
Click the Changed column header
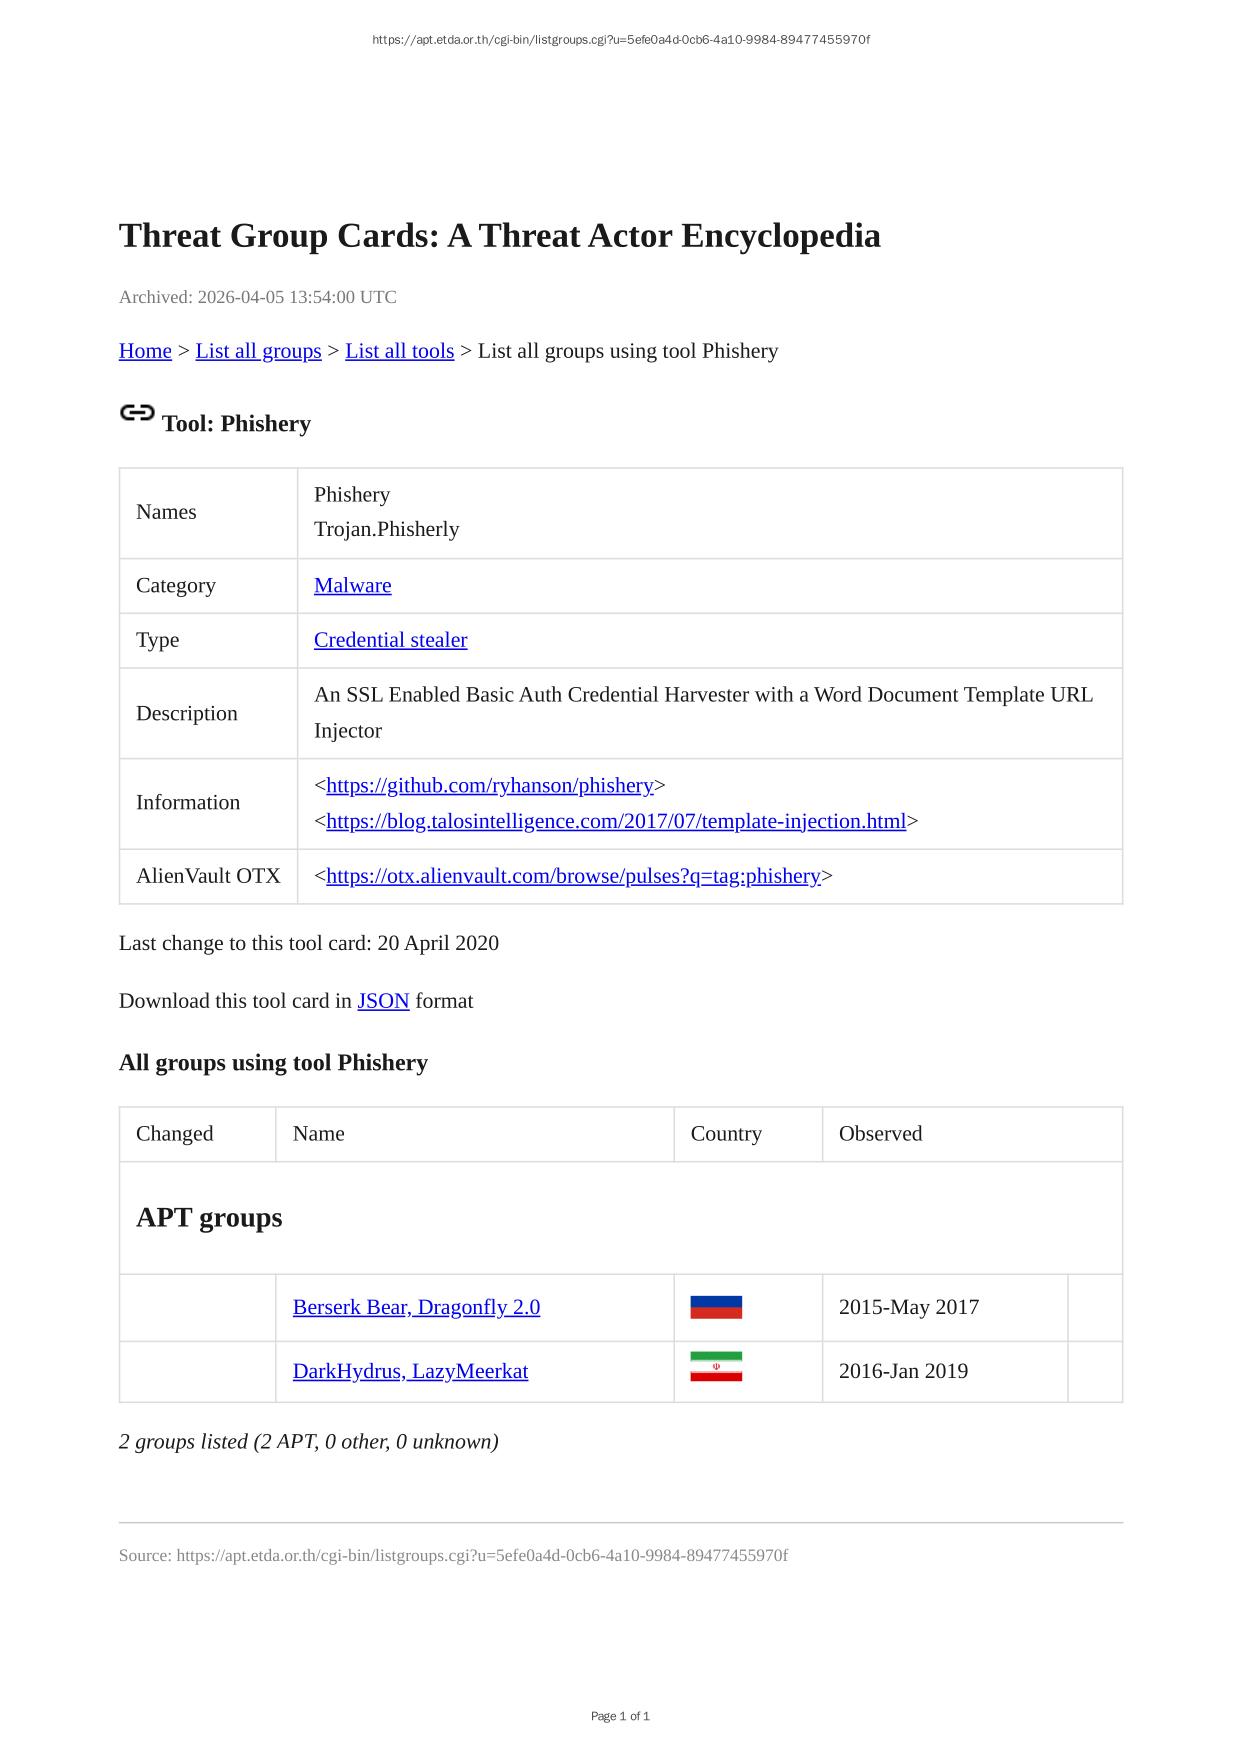pyautogui.click(x=175, y=1134)
